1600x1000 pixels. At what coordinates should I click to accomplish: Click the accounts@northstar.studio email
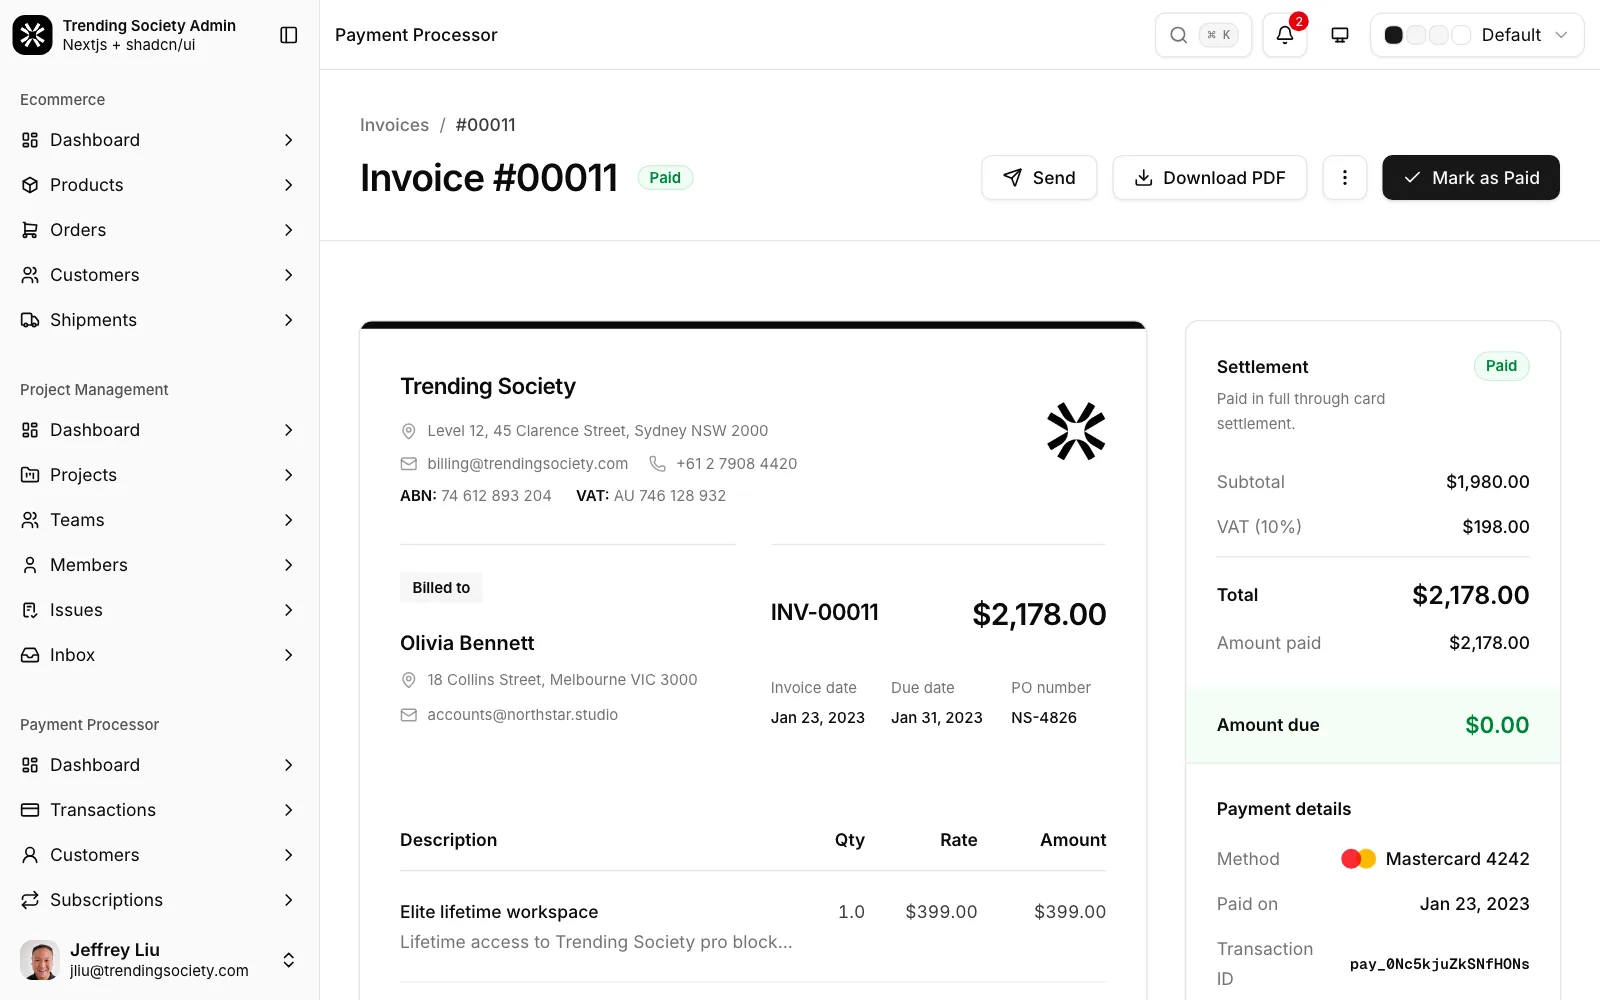click(522, 715)
